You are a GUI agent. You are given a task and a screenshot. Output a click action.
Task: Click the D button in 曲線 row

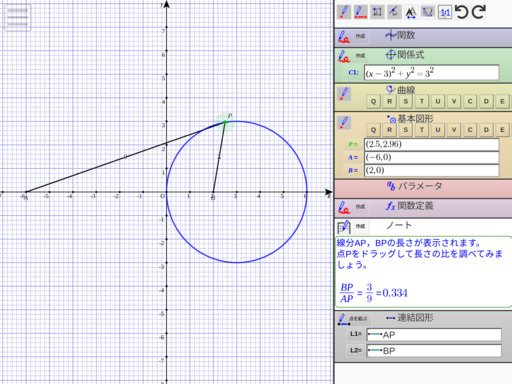tap(486, 101)
